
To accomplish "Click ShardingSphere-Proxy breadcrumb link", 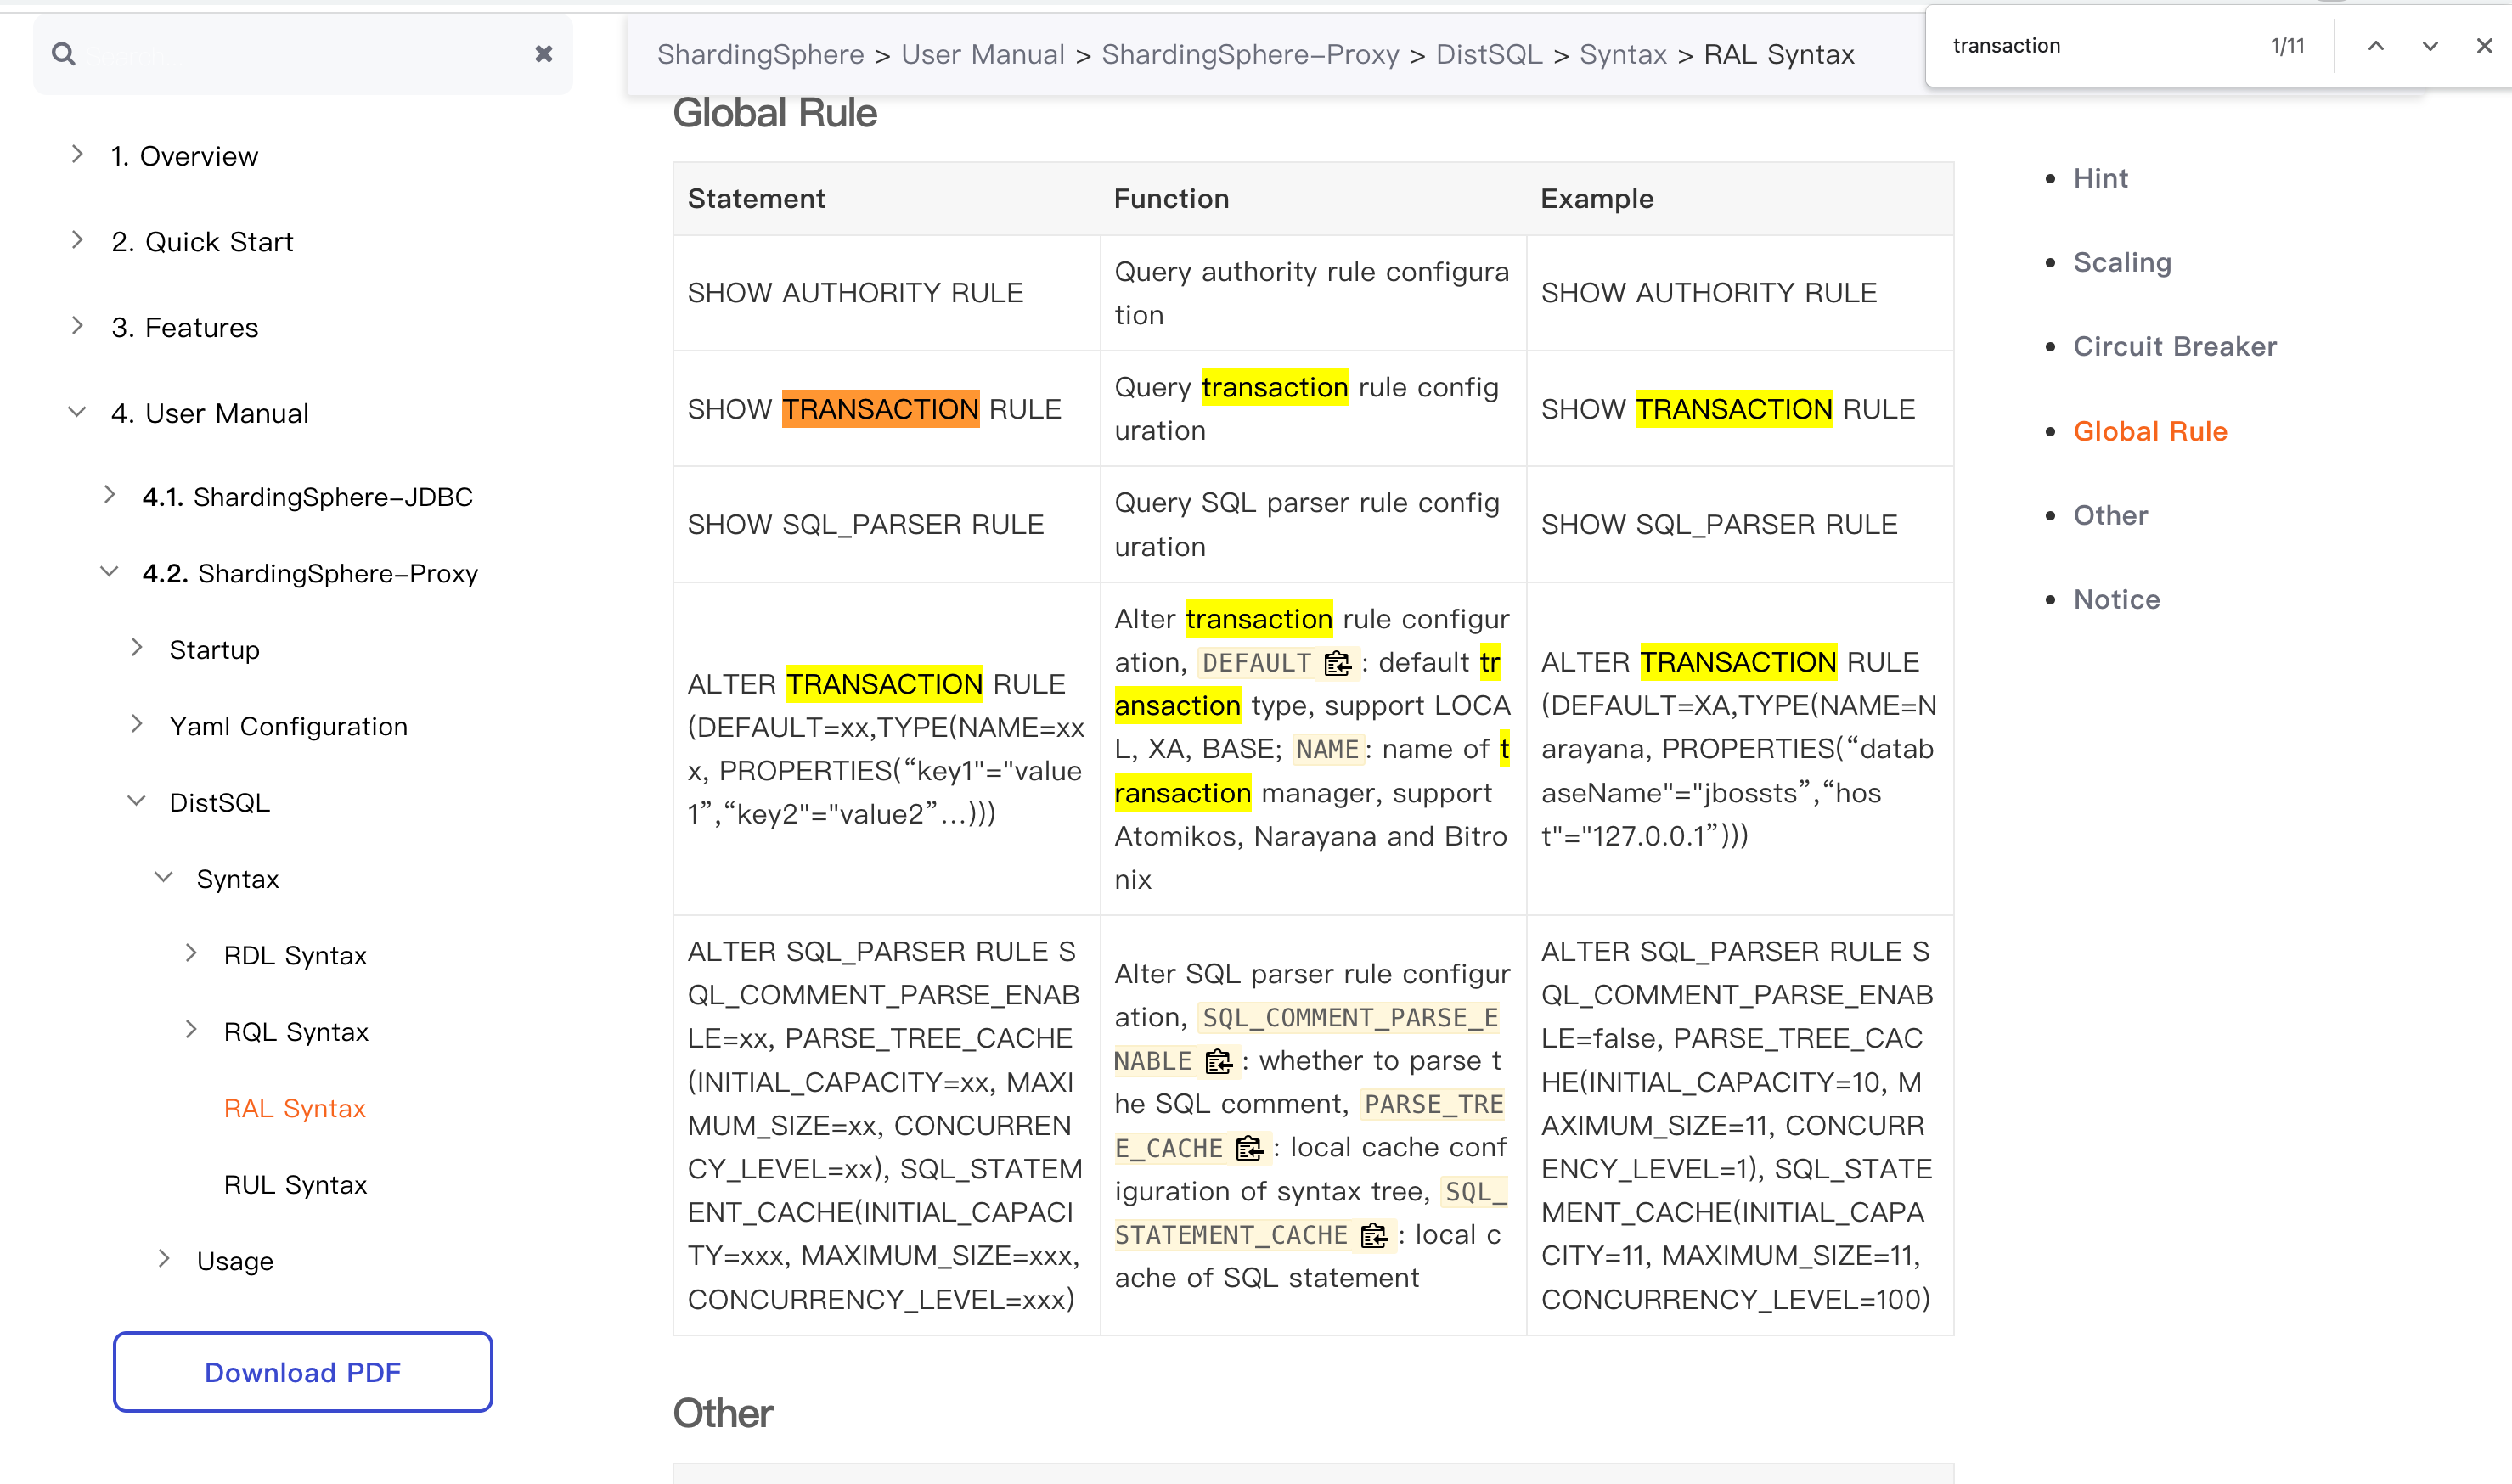I will 1250,54.
